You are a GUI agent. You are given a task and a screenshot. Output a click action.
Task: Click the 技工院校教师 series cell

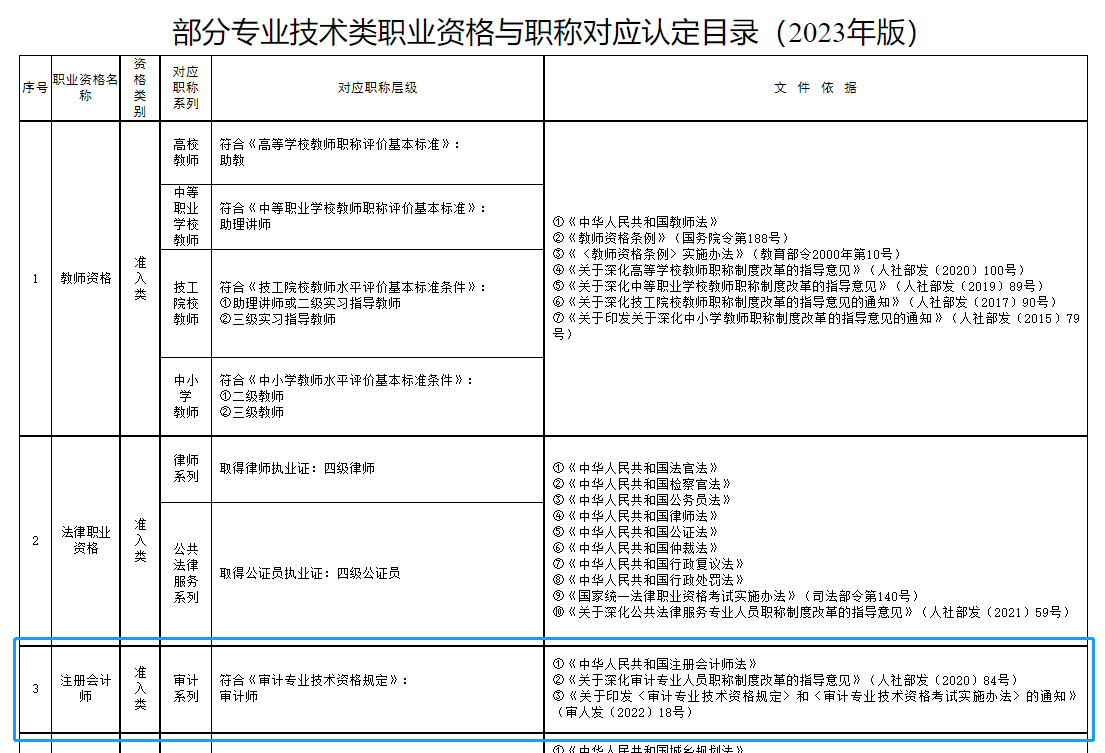tap(186, 303)
